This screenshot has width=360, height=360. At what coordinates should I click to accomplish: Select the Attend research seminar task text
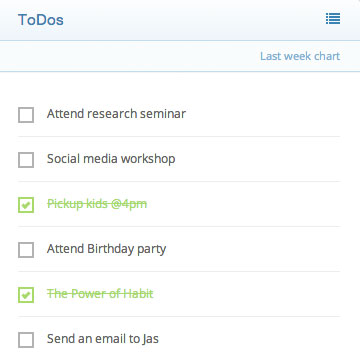click(116, 114)
